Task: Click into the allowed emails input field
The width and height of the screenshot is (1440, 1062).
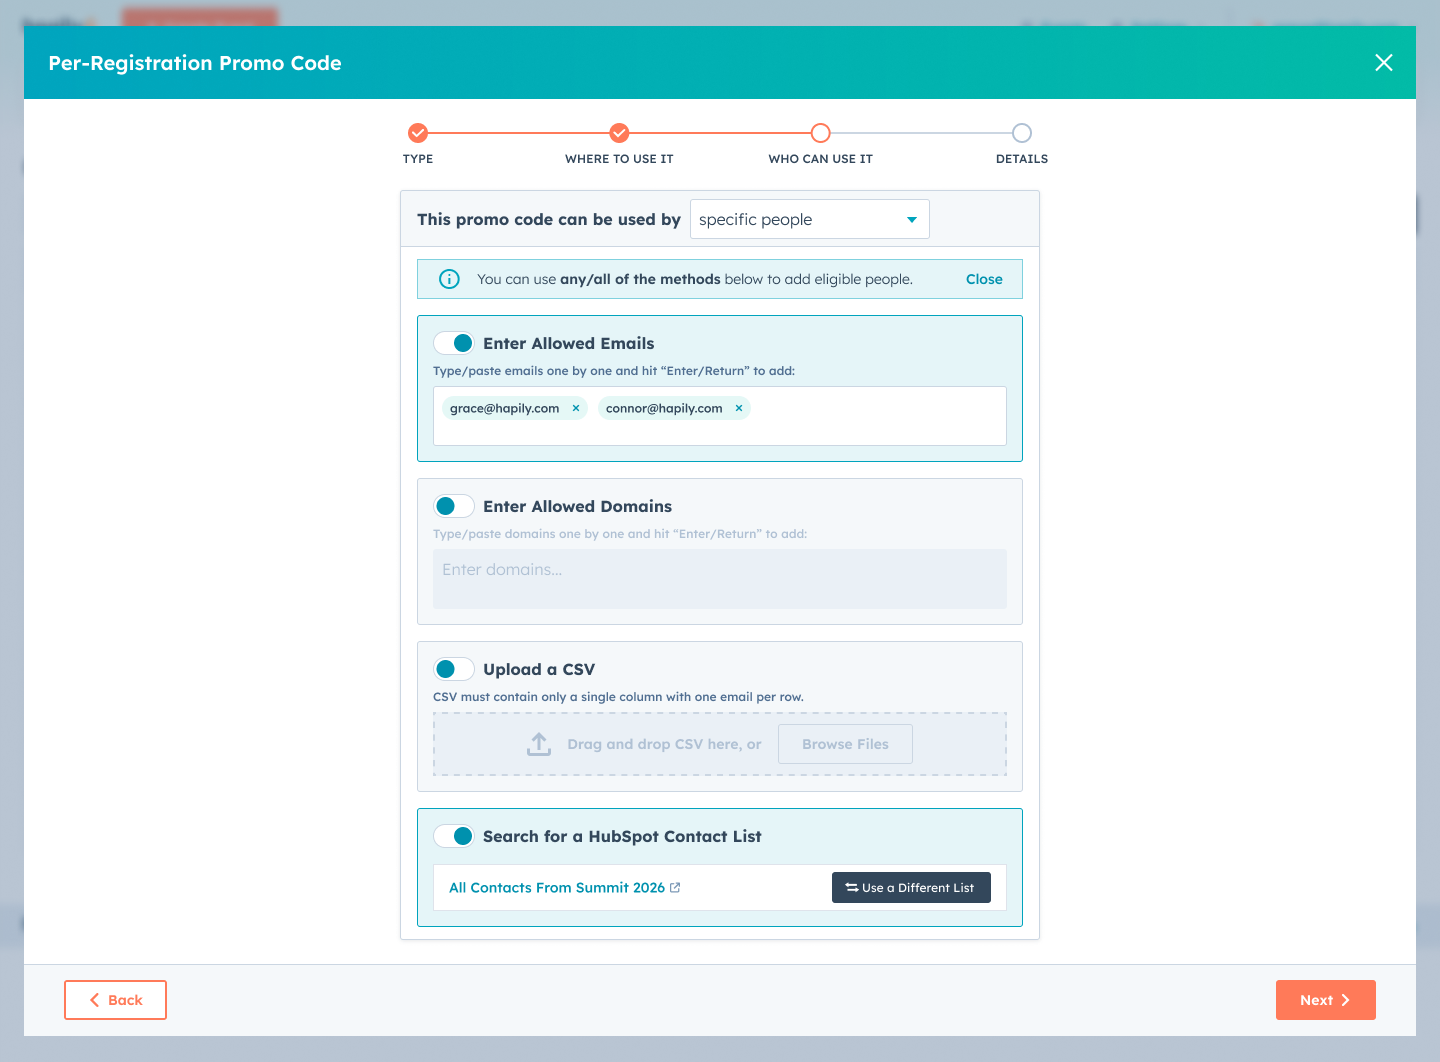Action: 720,416
